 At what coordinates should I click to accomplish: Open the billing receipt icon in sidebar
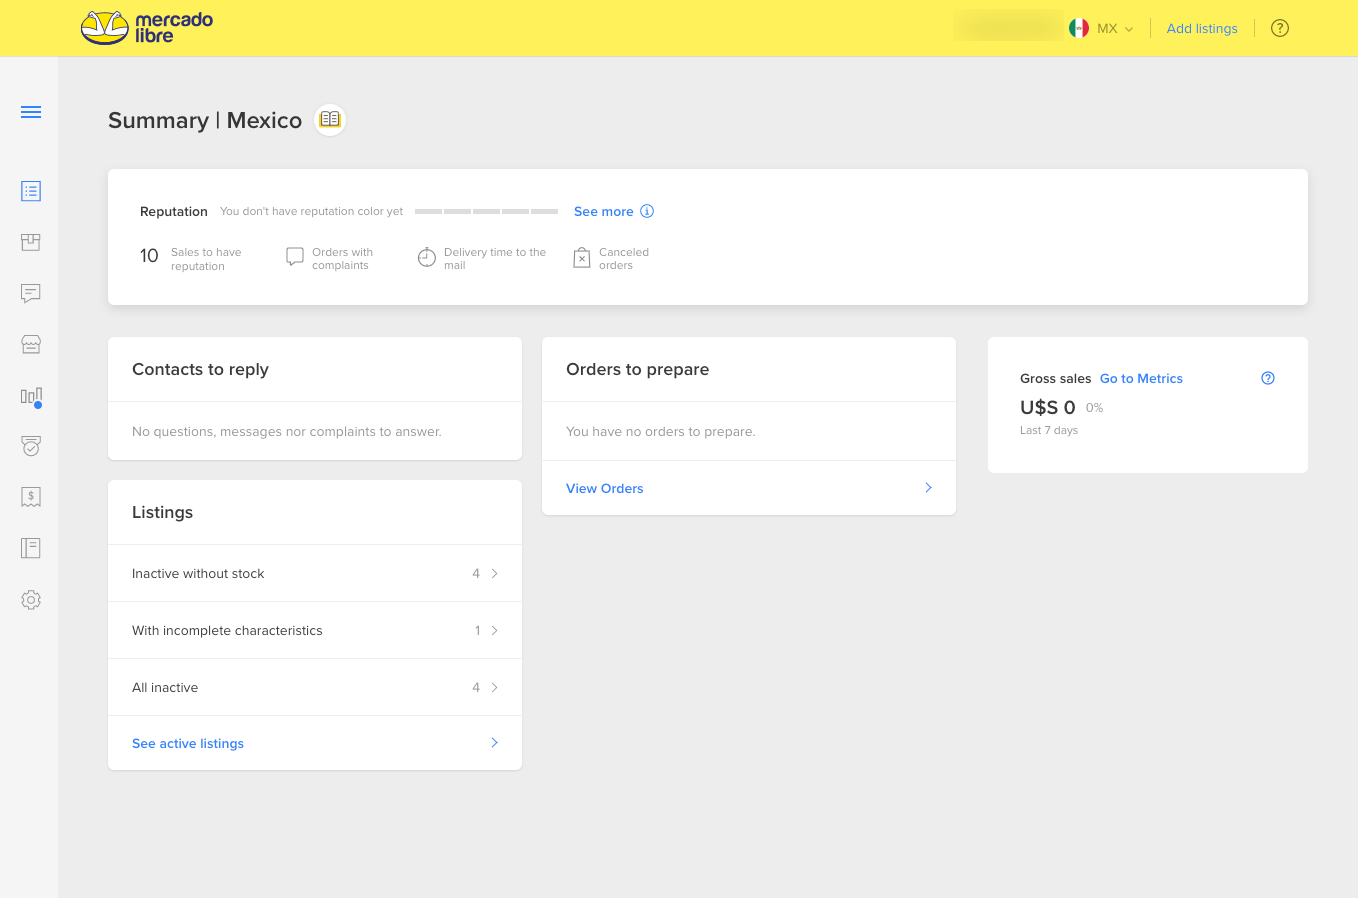point(31,497)
